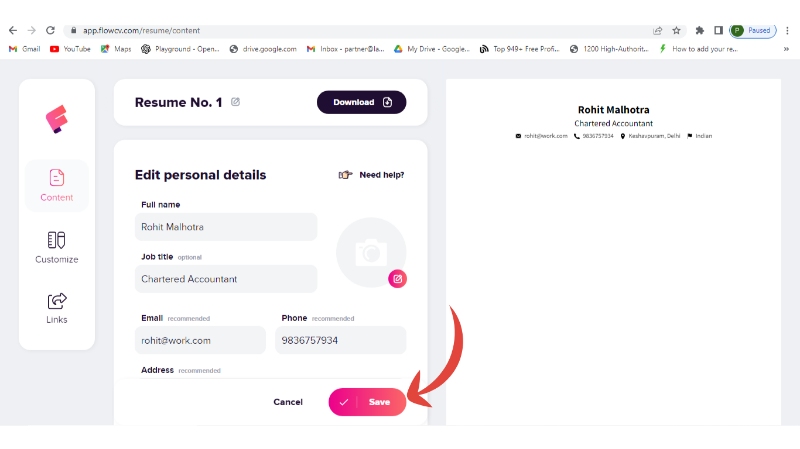
Task: Open the Content section in sidebar
Action: (x=57, y=185)
